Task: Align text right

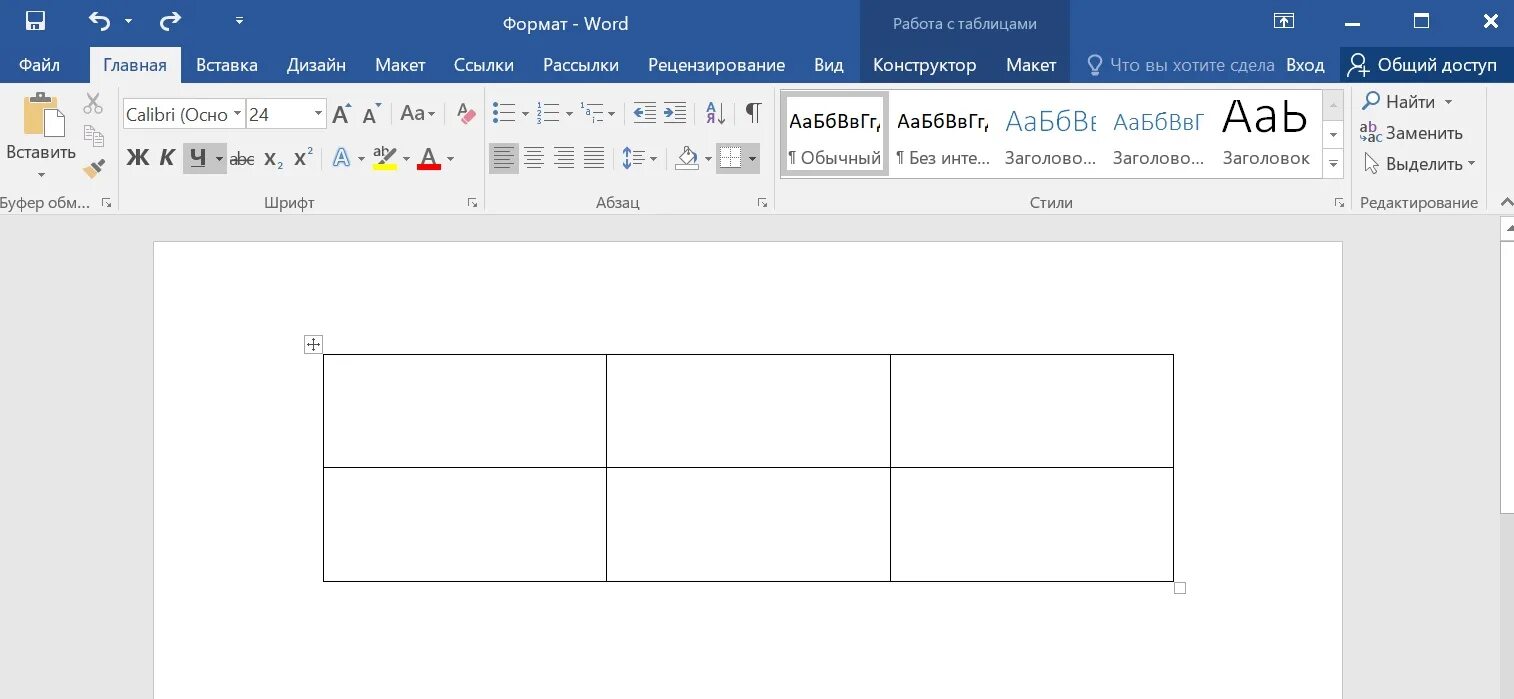Action: coord(564,158)
